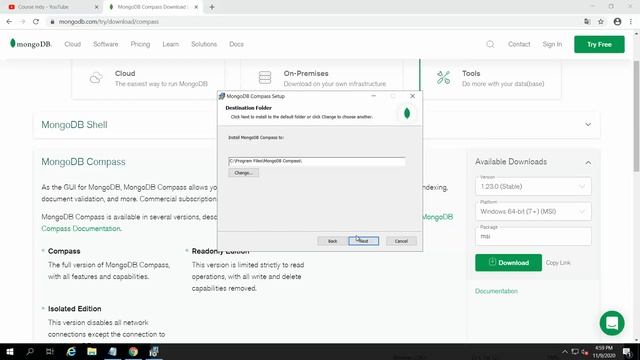Screen dimensions: 640x360
Task: Click the green Download button
Action: pos(508,262)
